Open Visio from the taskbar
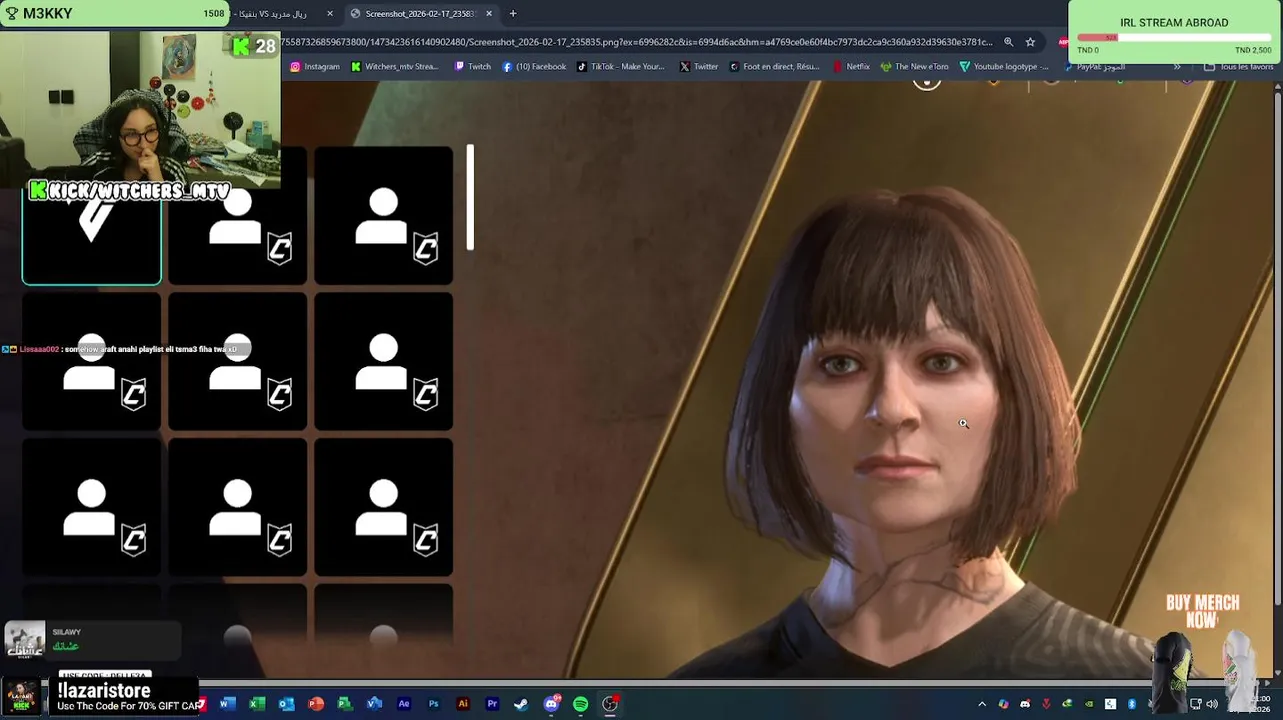The image size is (1283, 720). (x=374, y=704)
